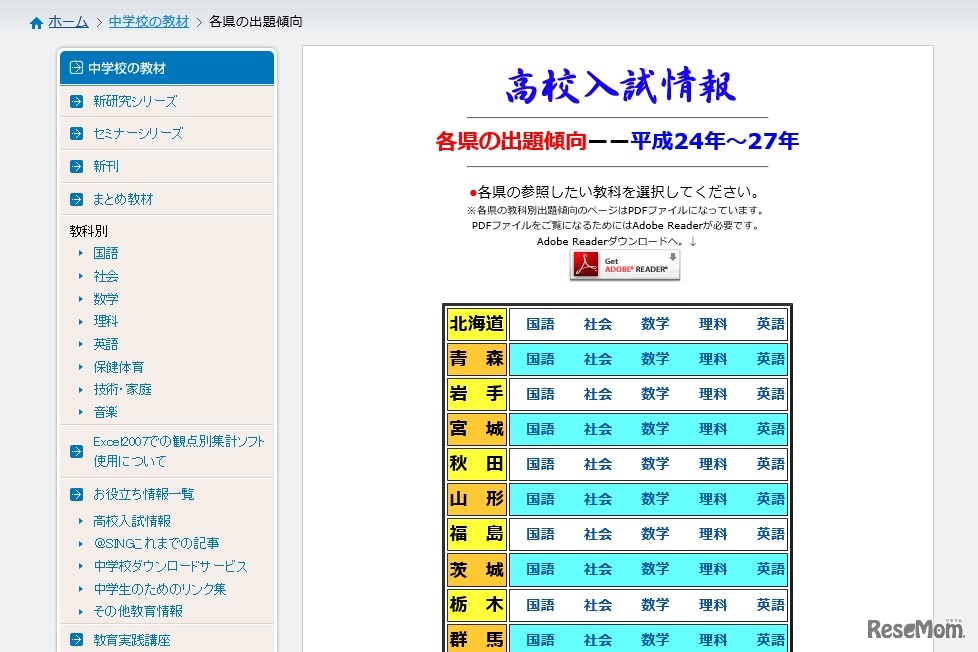This screenshot has width=978, height=652.
Task: Open 中学生のためのリンク集 link
Action: click(160, 589)
